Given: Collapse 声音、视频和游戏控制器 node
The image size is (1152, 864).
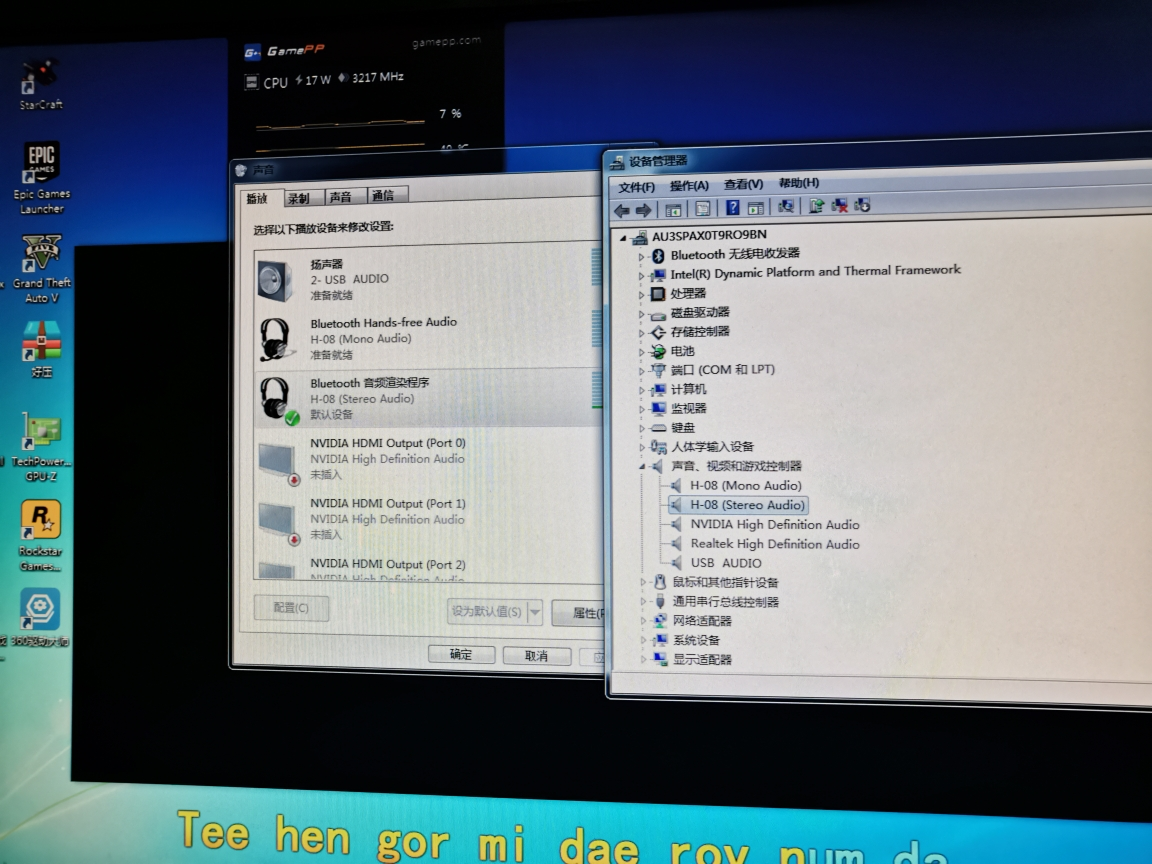Looking at the screenshot, I should [642, 467].
